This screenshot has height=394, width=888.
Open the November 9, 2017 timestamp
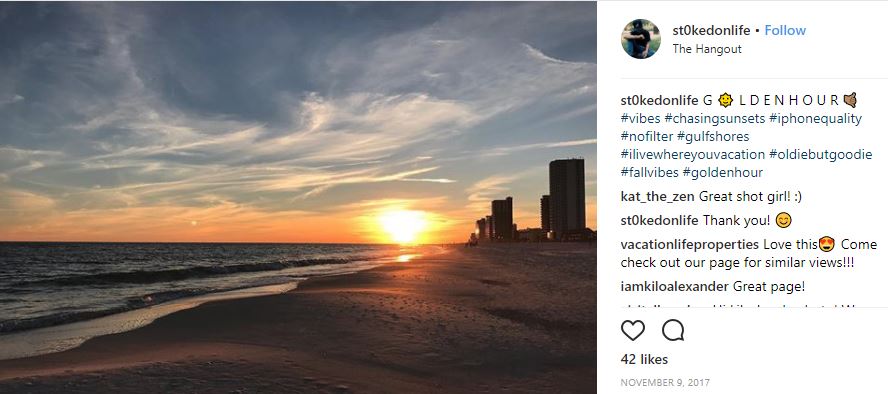pos(665,383)
